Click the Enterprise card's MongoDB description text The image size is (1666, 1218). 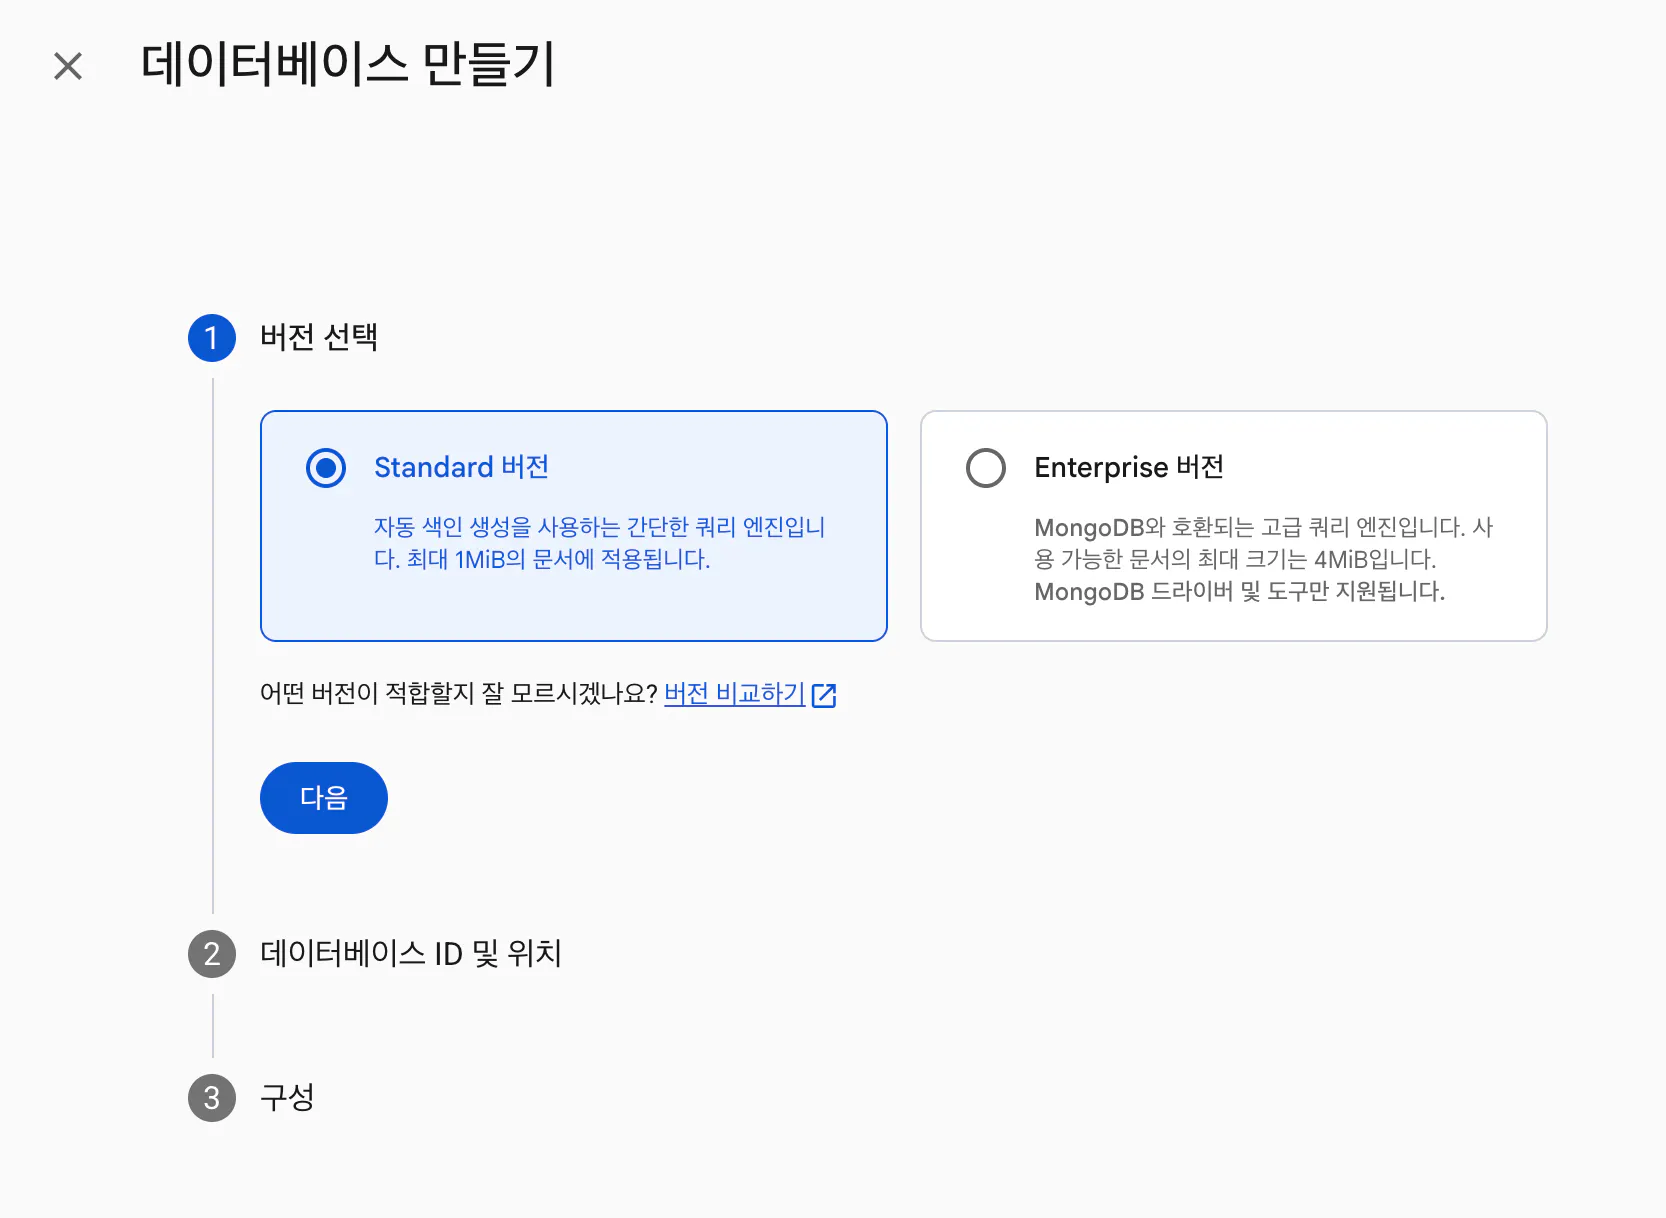pos(1262,559)
